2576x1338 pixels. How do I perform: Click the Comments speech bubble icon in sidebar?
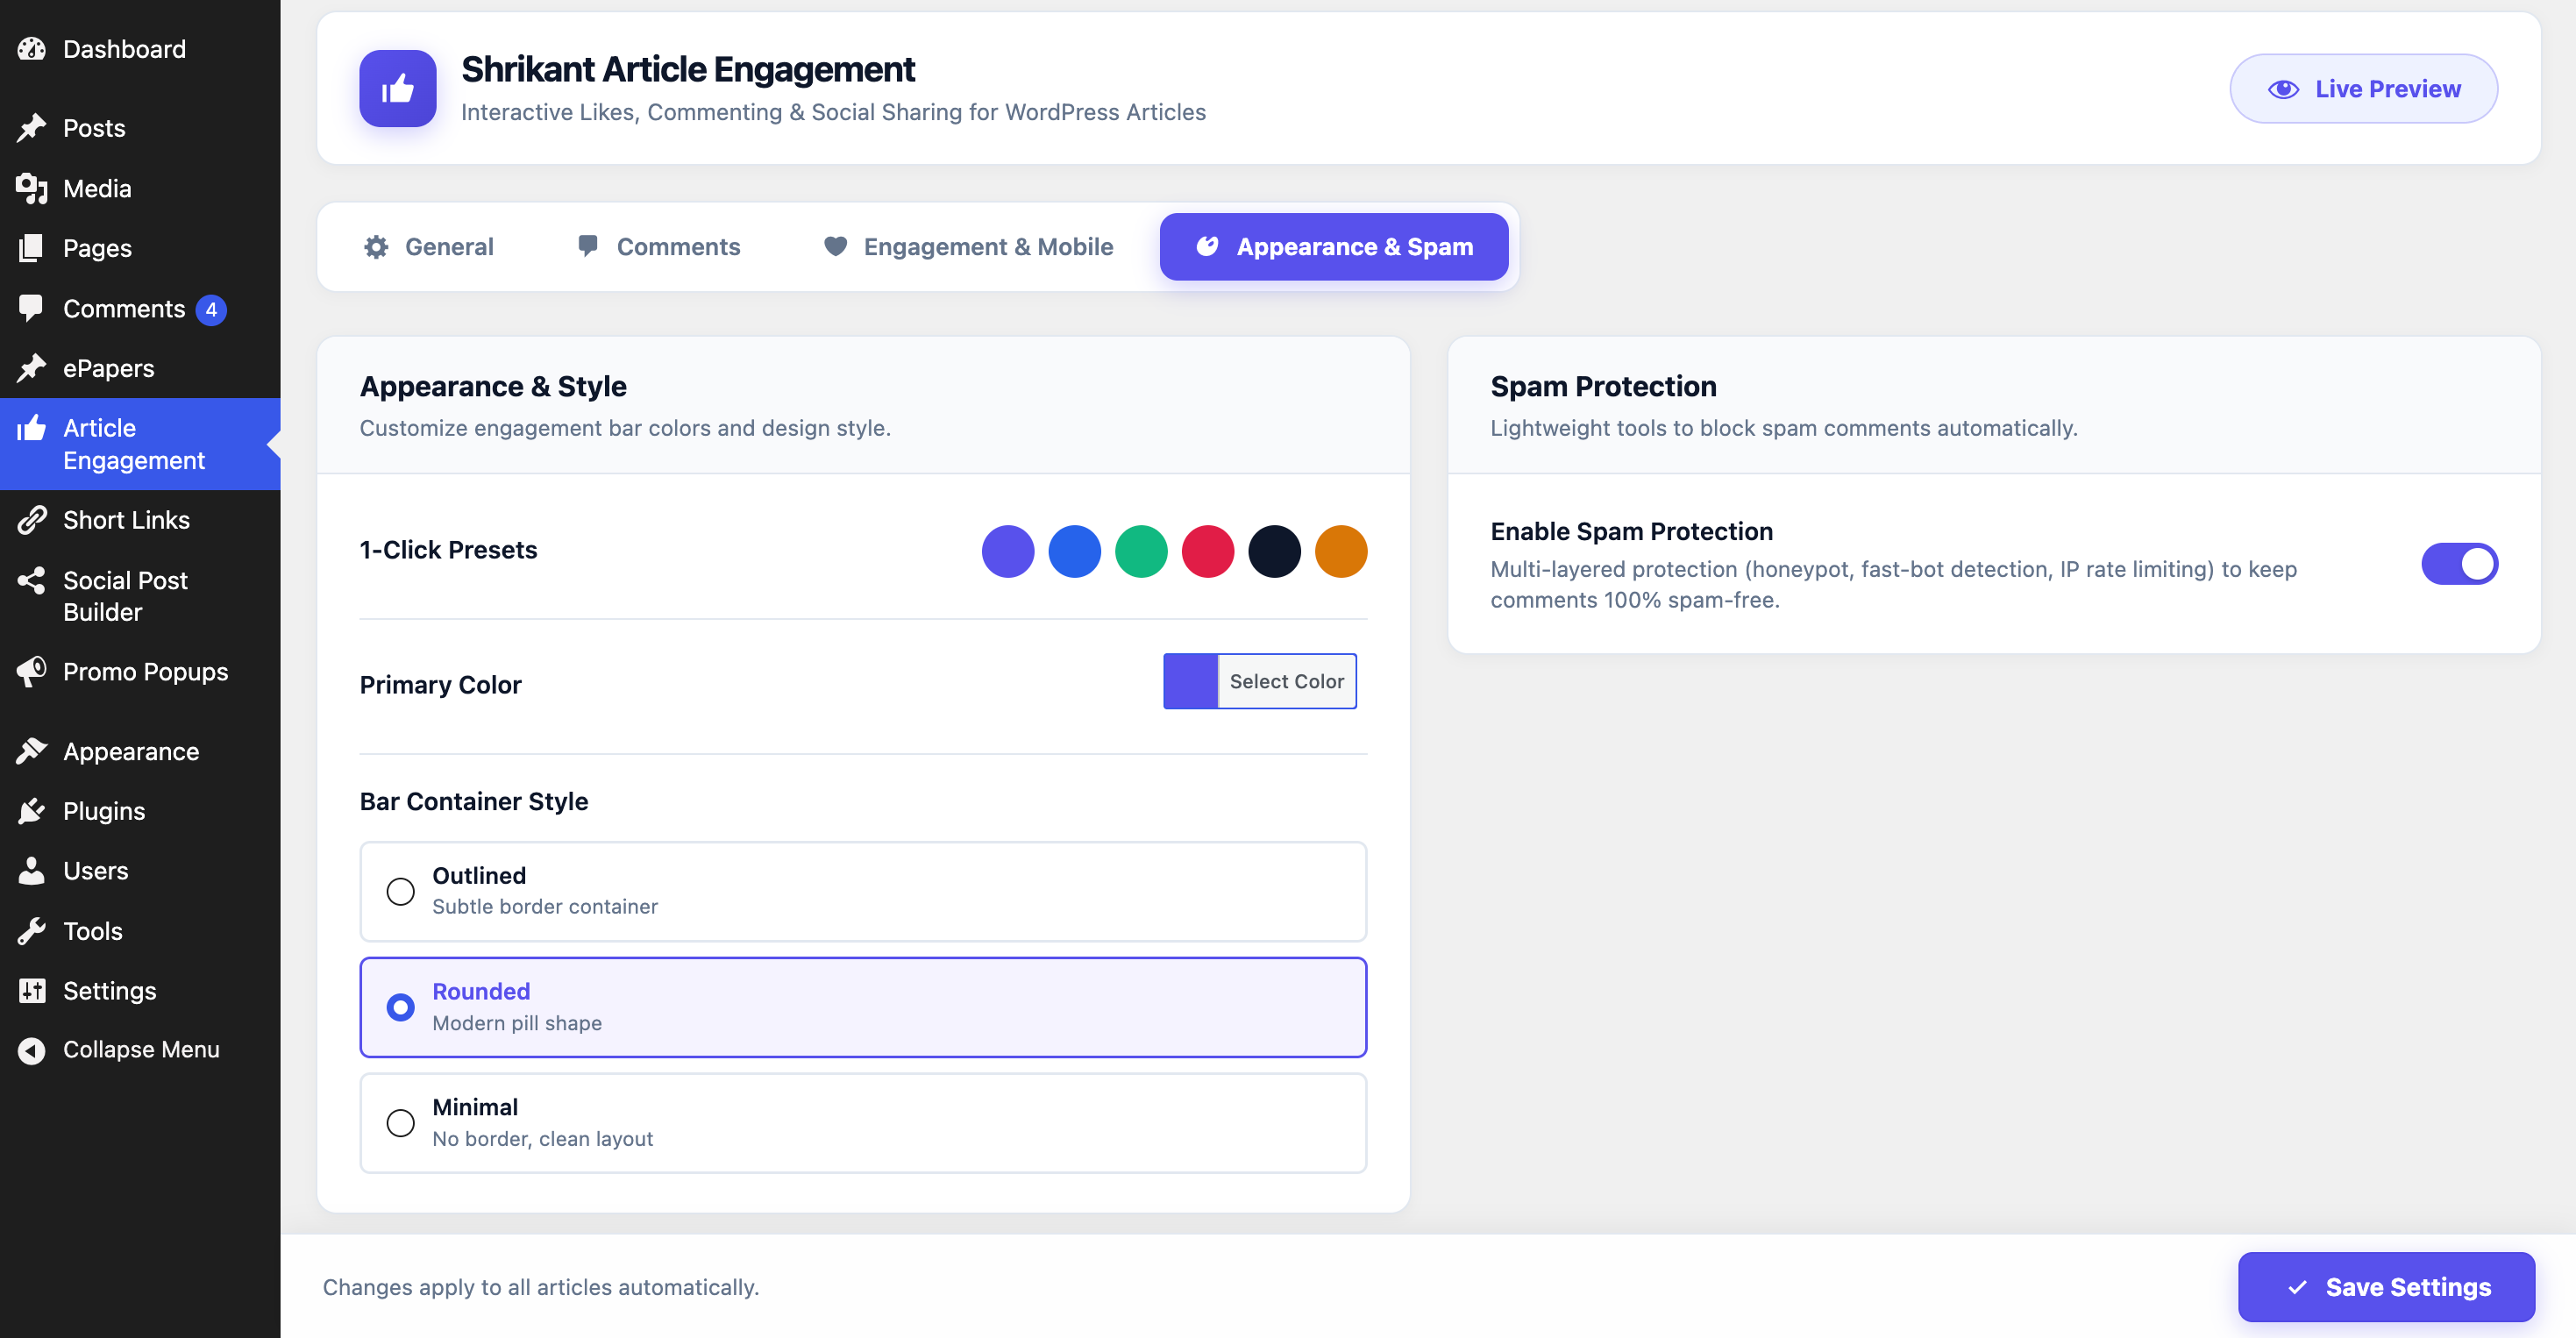point(32,308)
